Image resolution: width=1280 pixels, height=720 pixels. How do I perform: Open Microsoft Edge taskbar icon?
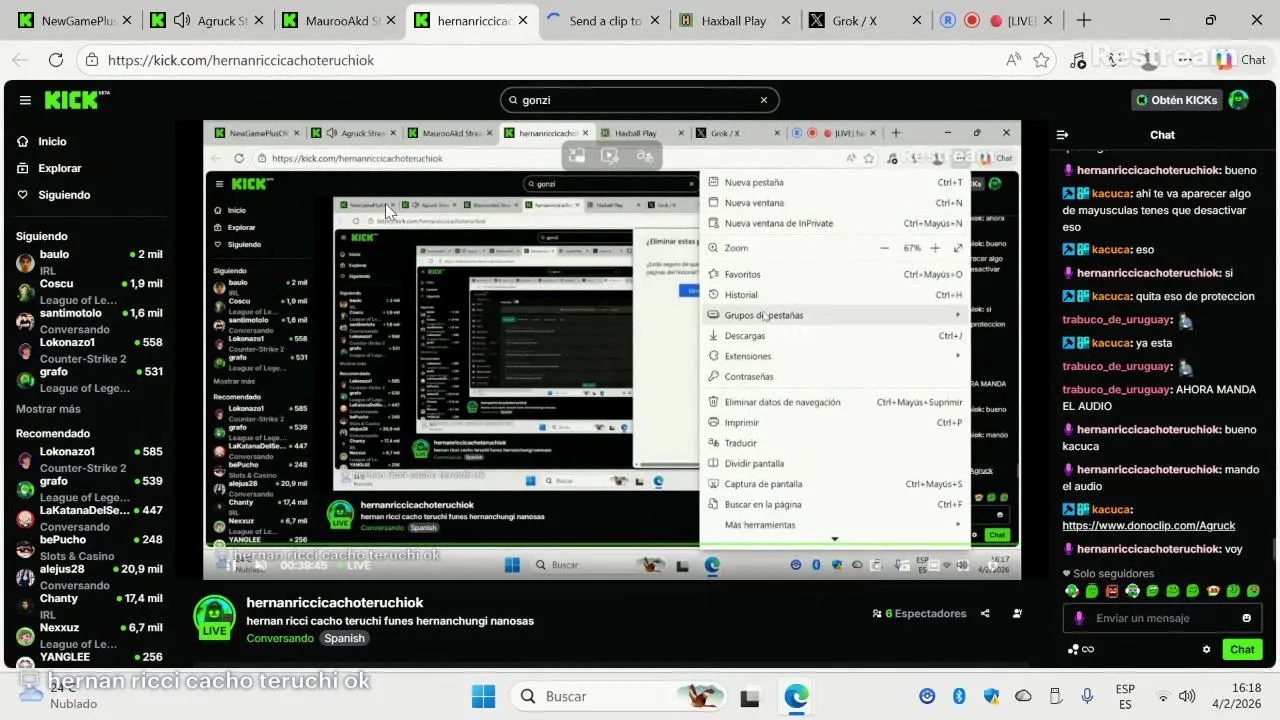tap(796, 697)
